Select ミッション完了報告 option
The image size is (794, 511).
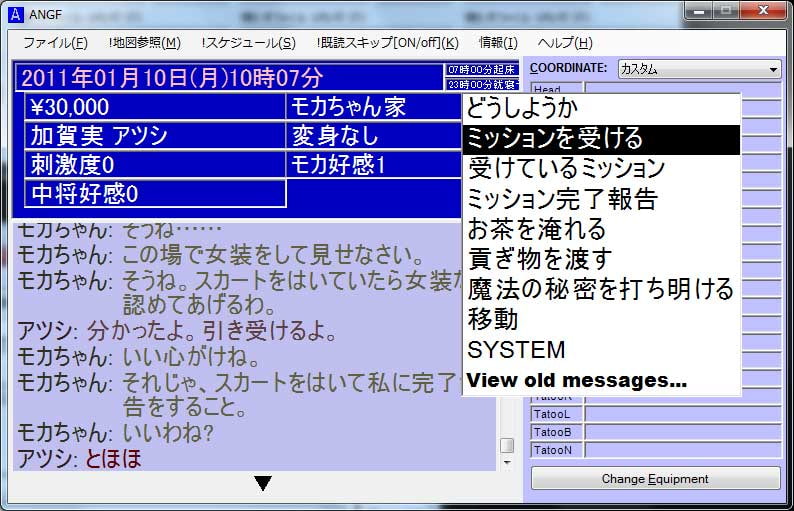[x=562, y=199]
